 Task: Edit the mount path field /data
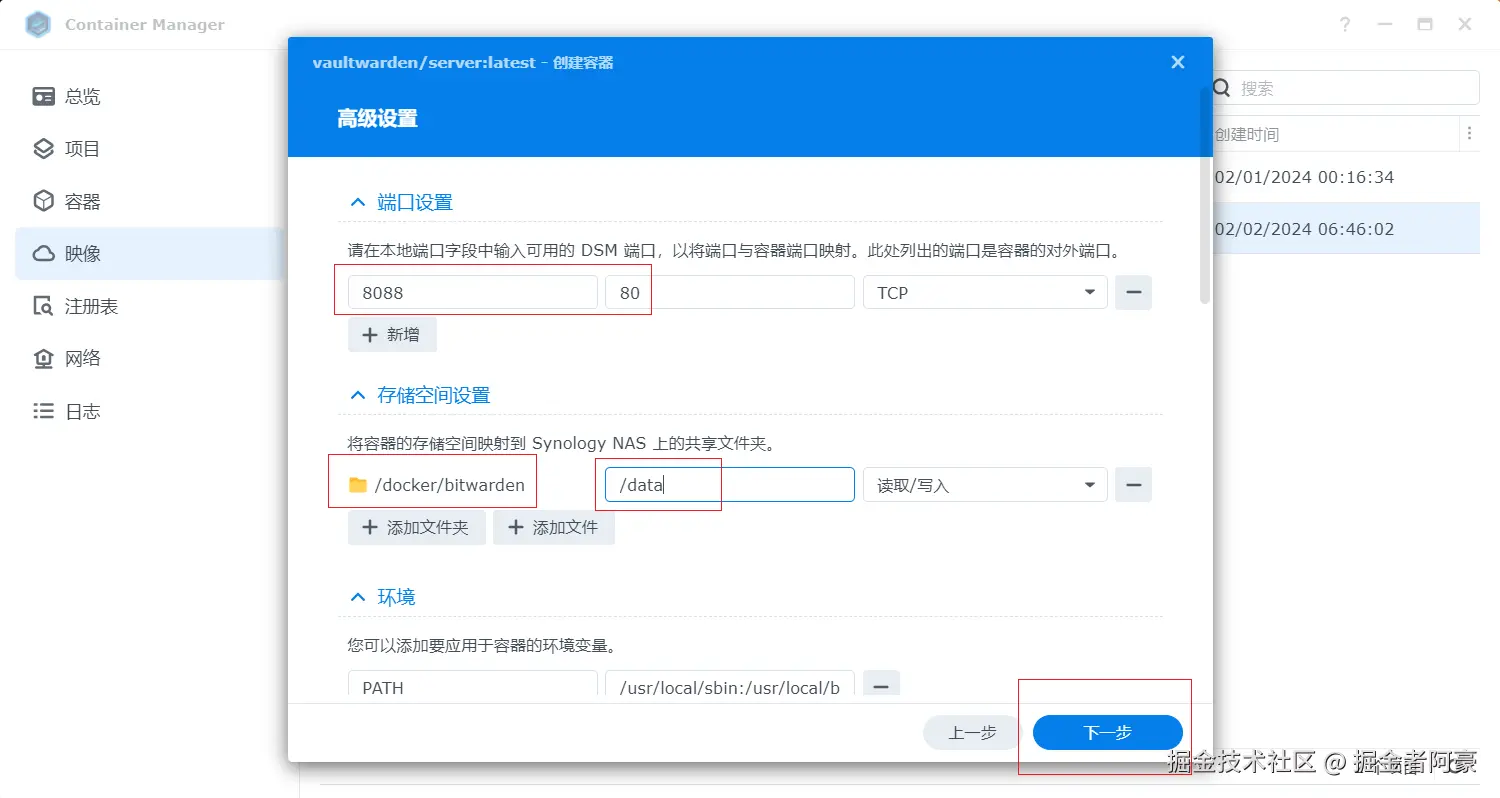(x=729, y=485)
